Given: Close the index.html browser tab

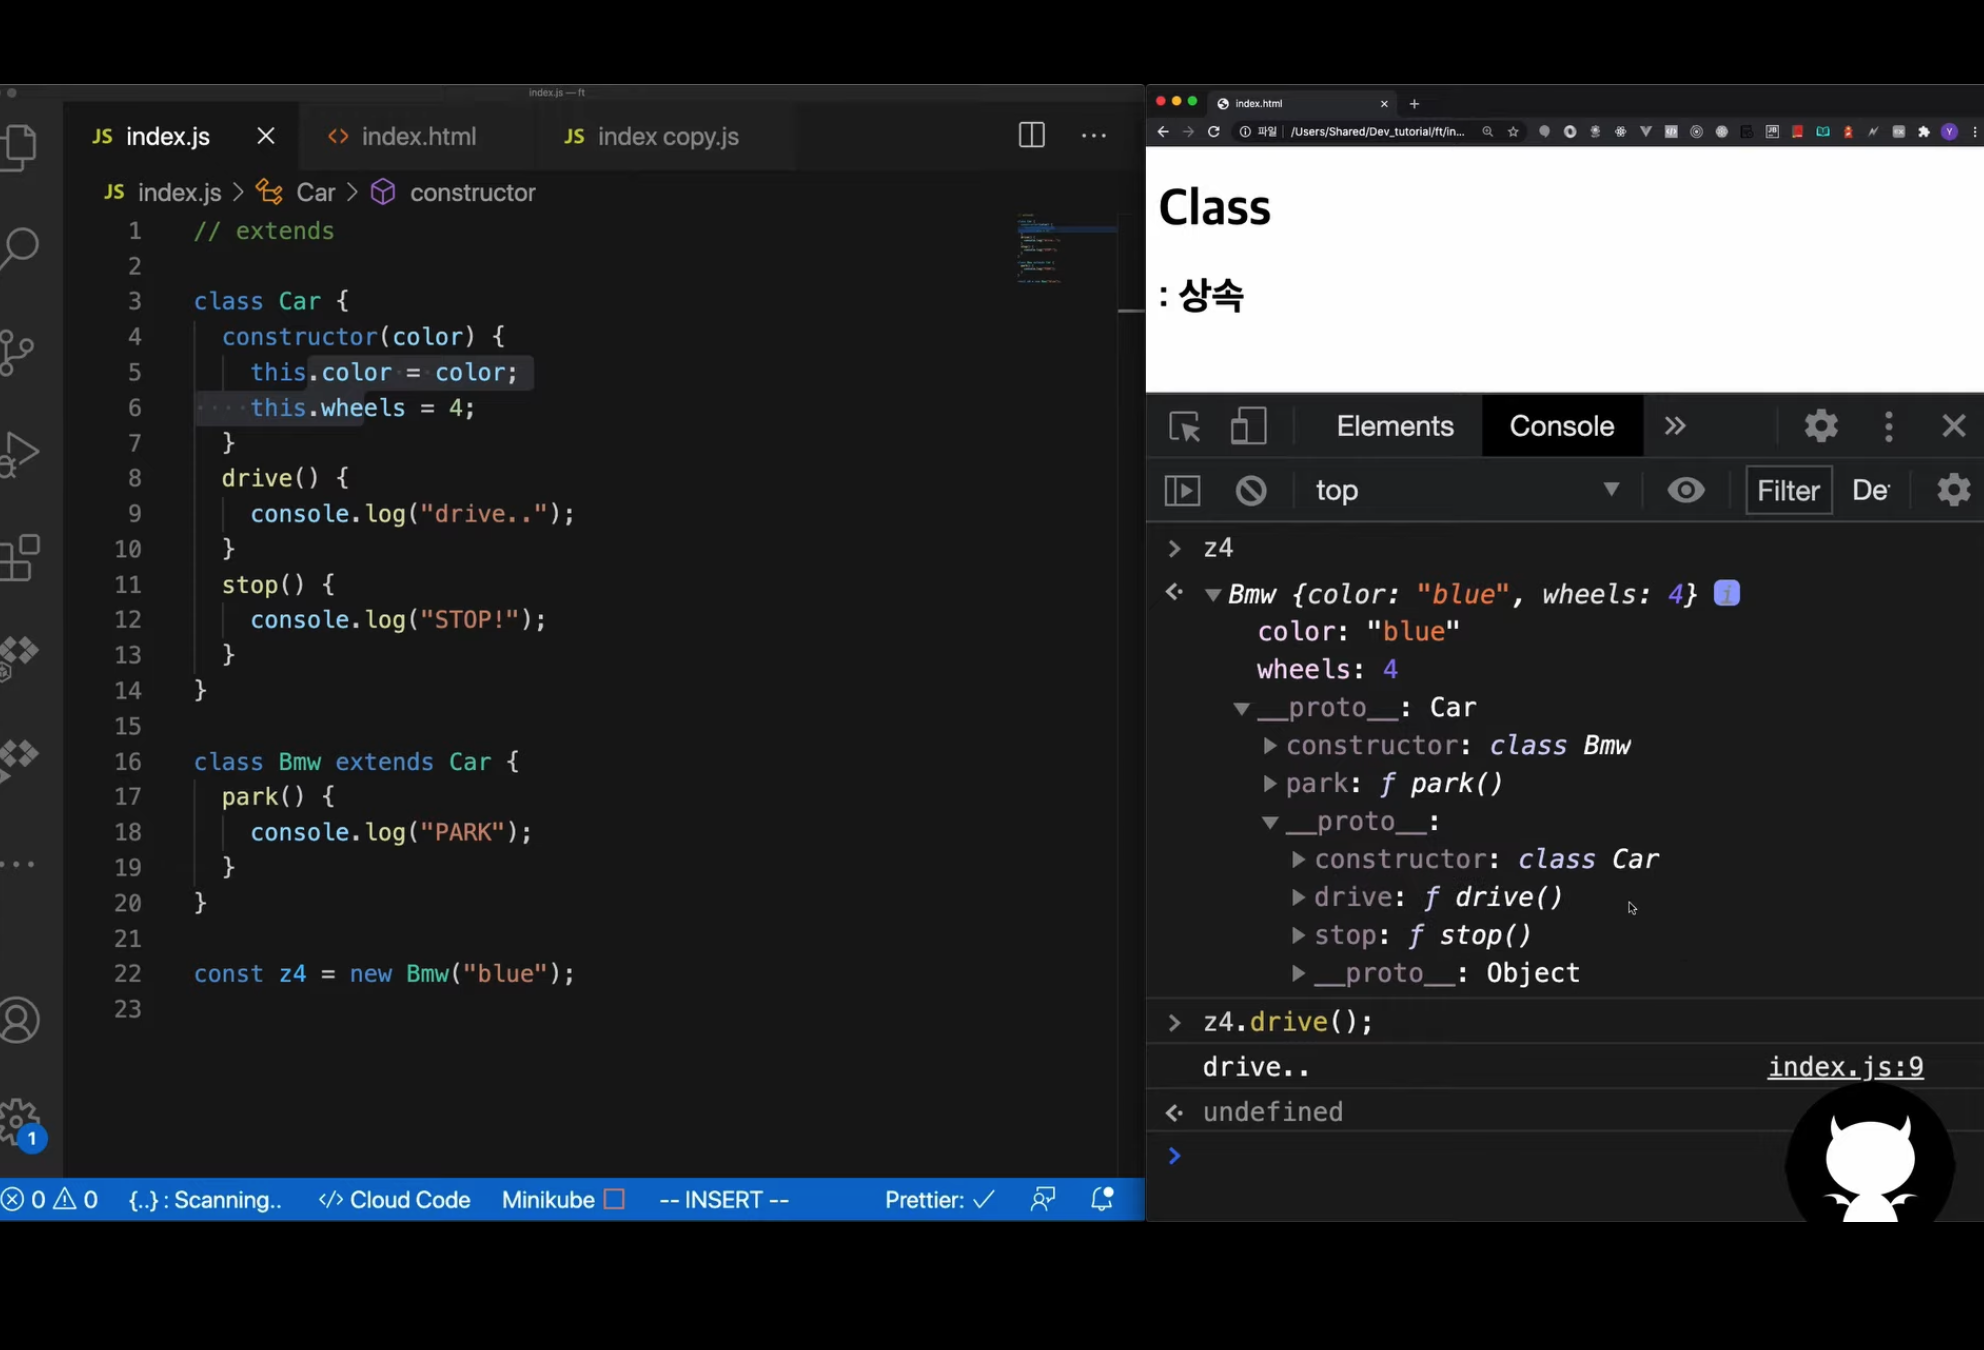Looking at the screenshot, I should (x=1384, y=104).
